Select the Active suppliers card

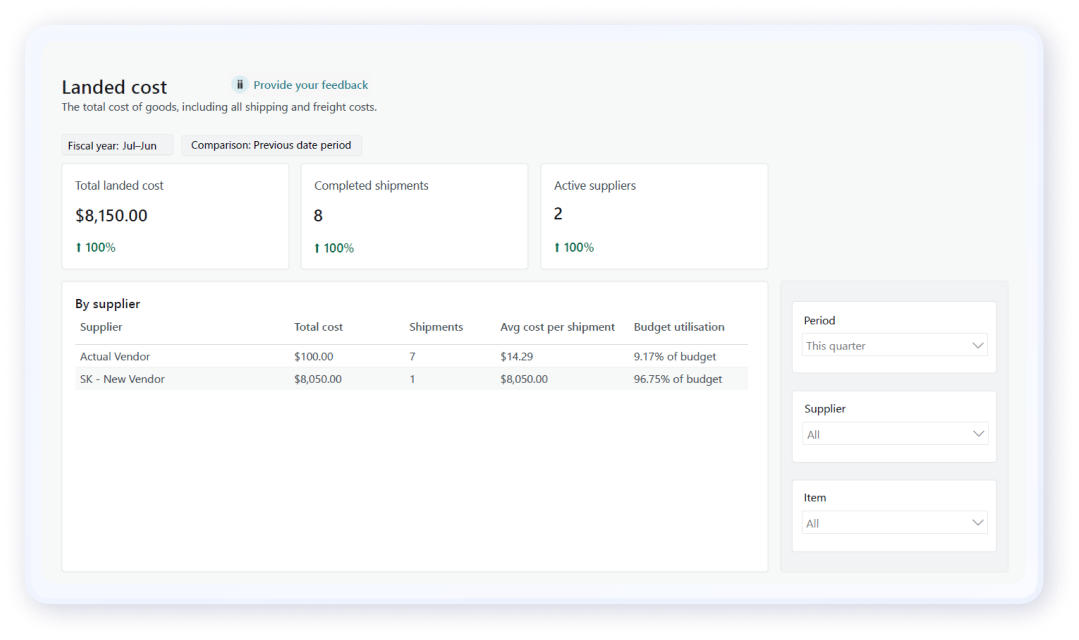click(x=654, y=216)
